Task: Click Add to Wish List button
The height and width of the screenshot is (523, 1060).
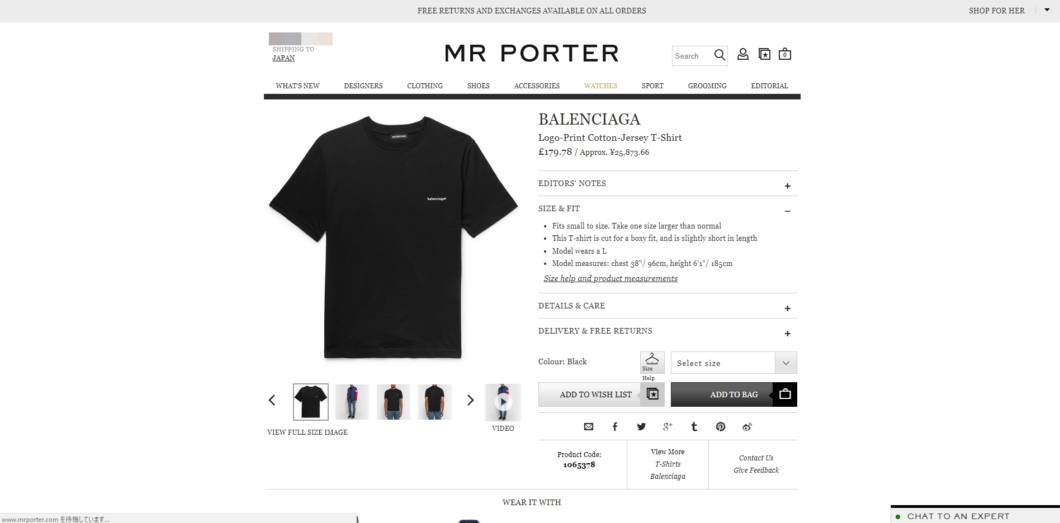Action: (601, 395)
